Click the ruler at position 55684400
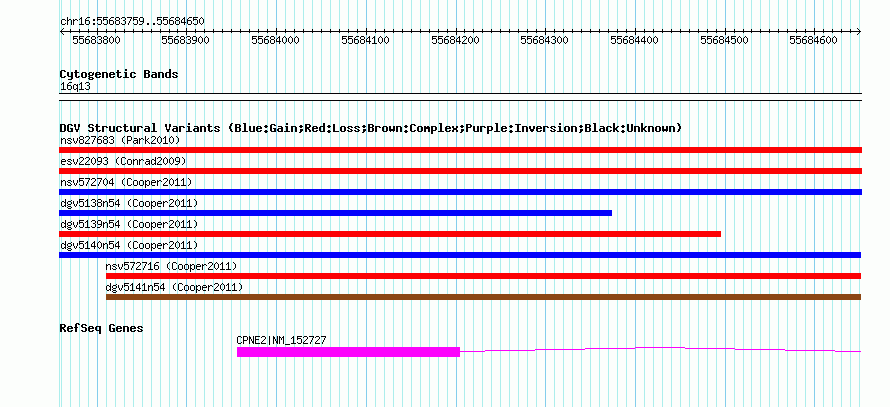 (635, 40)
